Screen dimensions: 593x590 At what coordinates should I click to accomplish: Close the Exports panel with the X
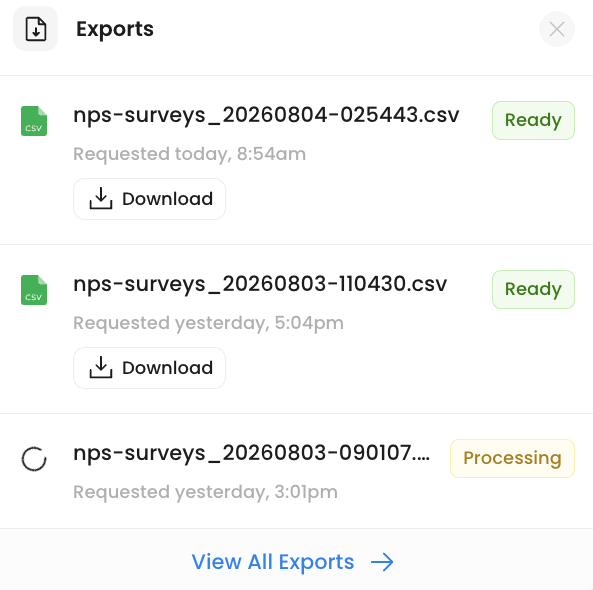coord(557,29)
